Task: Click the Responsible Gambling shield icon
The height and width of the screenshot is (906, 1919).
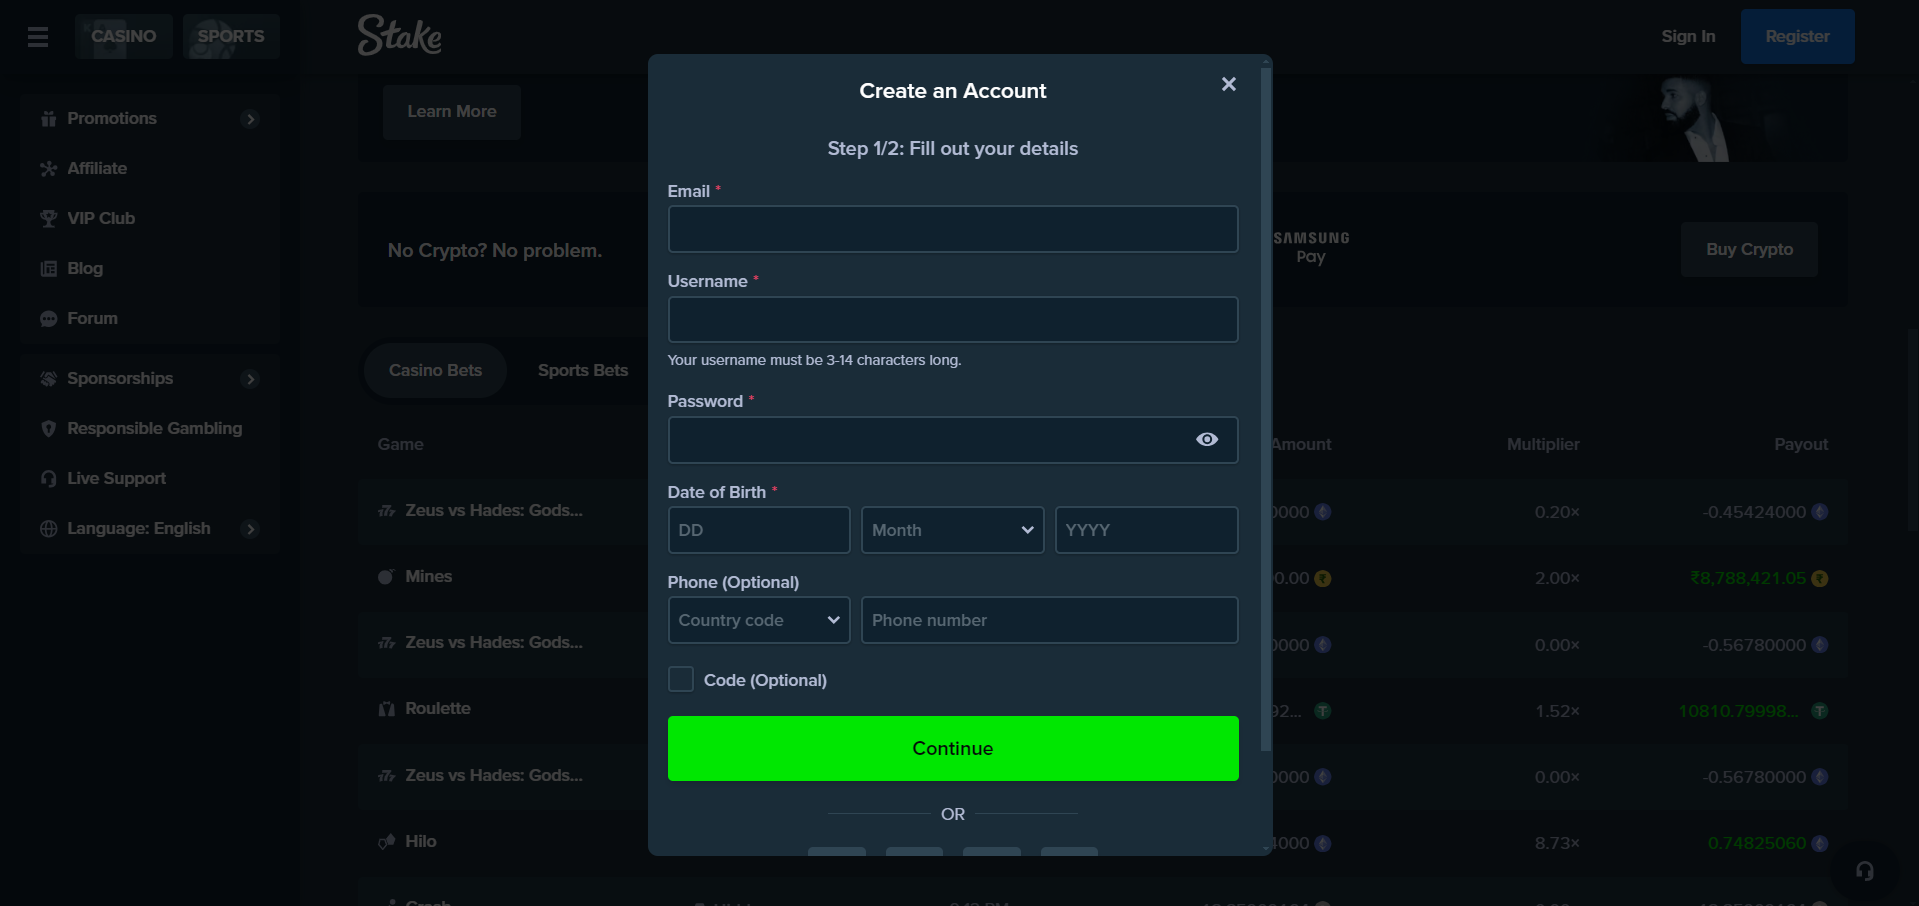Action: (x=48, y=428)
